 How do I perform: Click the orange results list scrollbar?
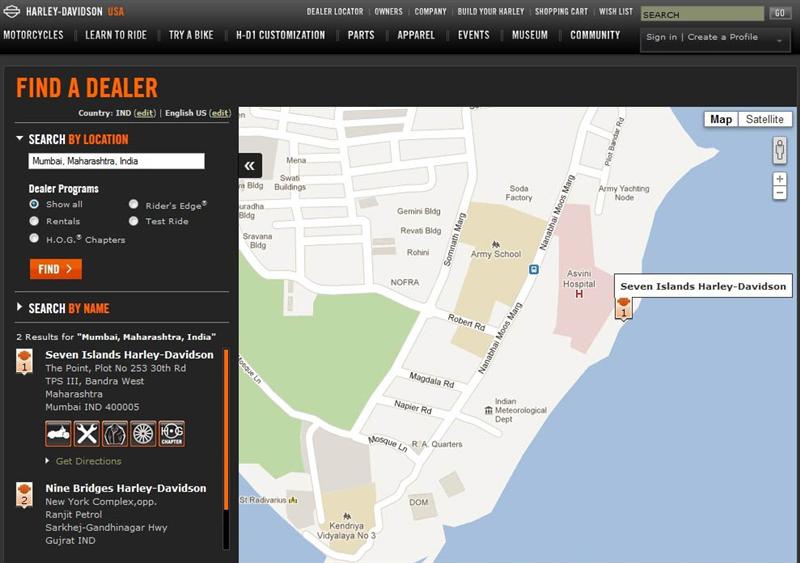pyautogui.click(x=226, y=430)
